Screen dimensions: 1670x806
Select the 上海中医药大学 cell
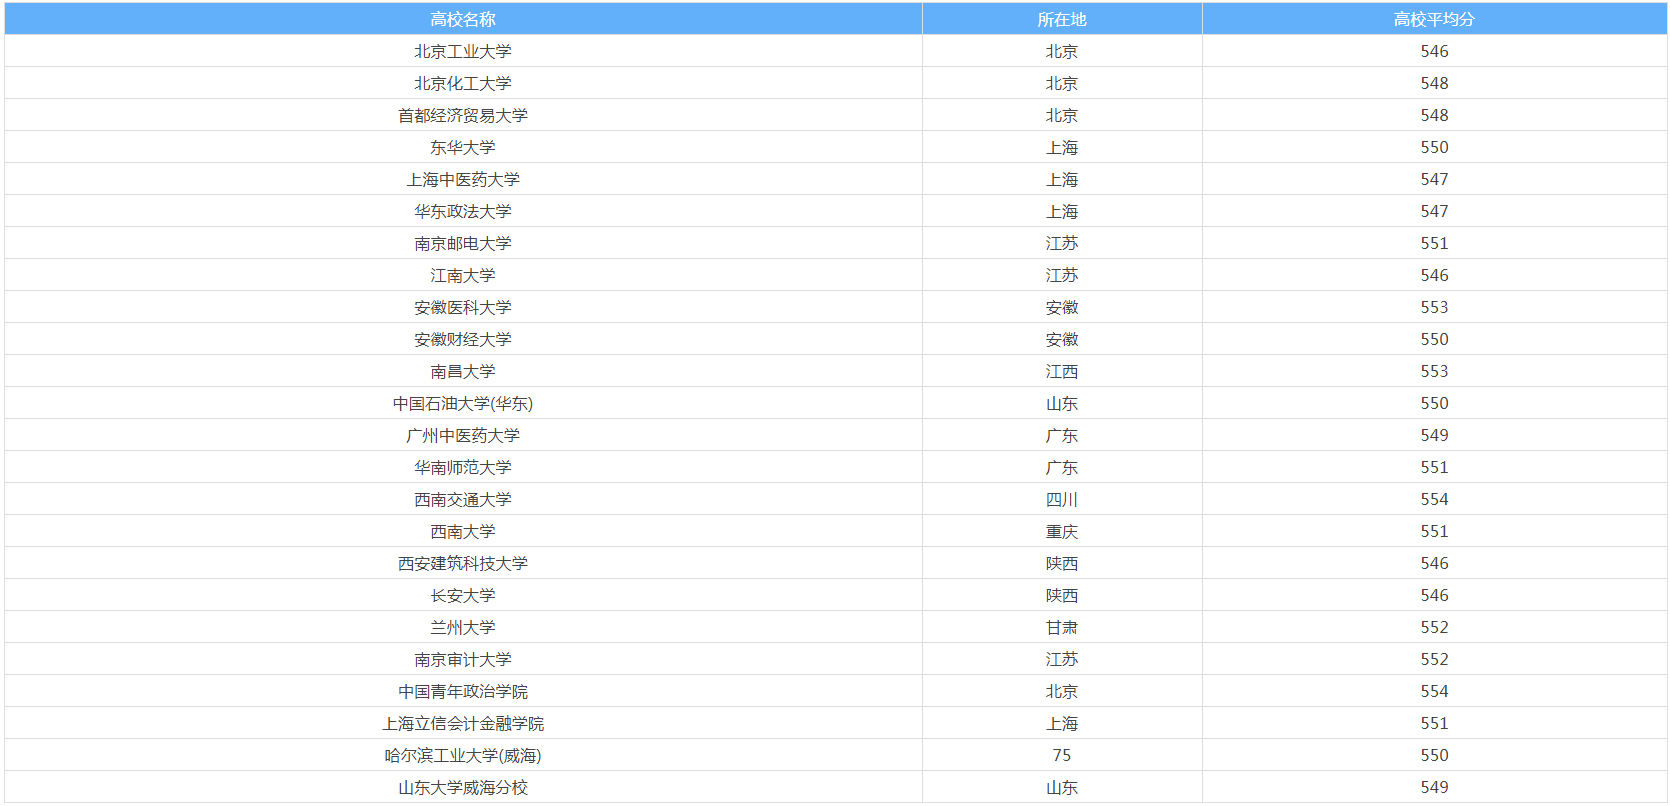463,179
